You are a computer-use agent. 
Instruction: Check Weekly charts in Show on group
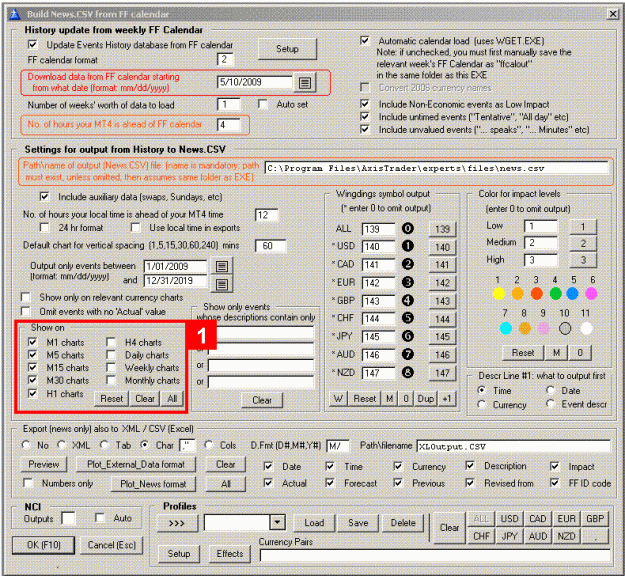click(111, 367)
